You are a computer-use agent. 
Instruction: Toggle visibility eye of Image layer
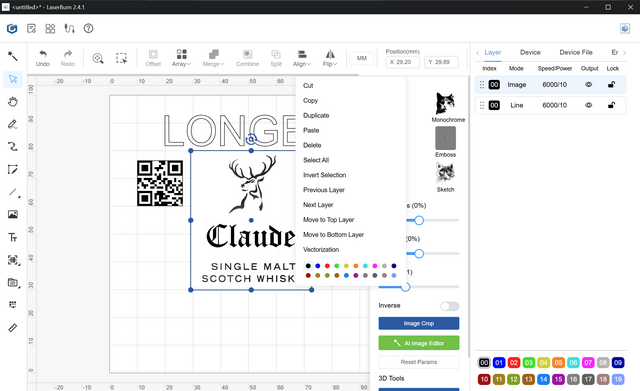589,85
